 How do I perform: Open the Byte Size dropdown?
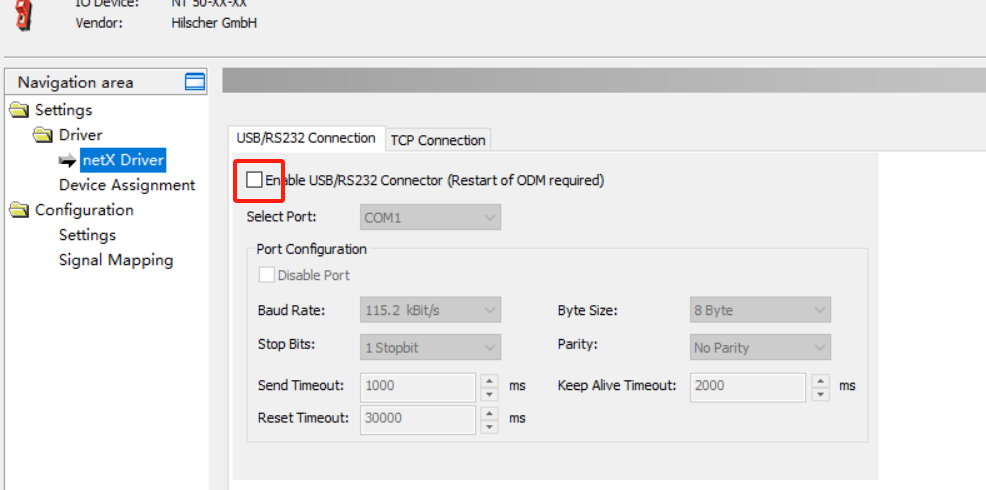[x=760, y=310]
